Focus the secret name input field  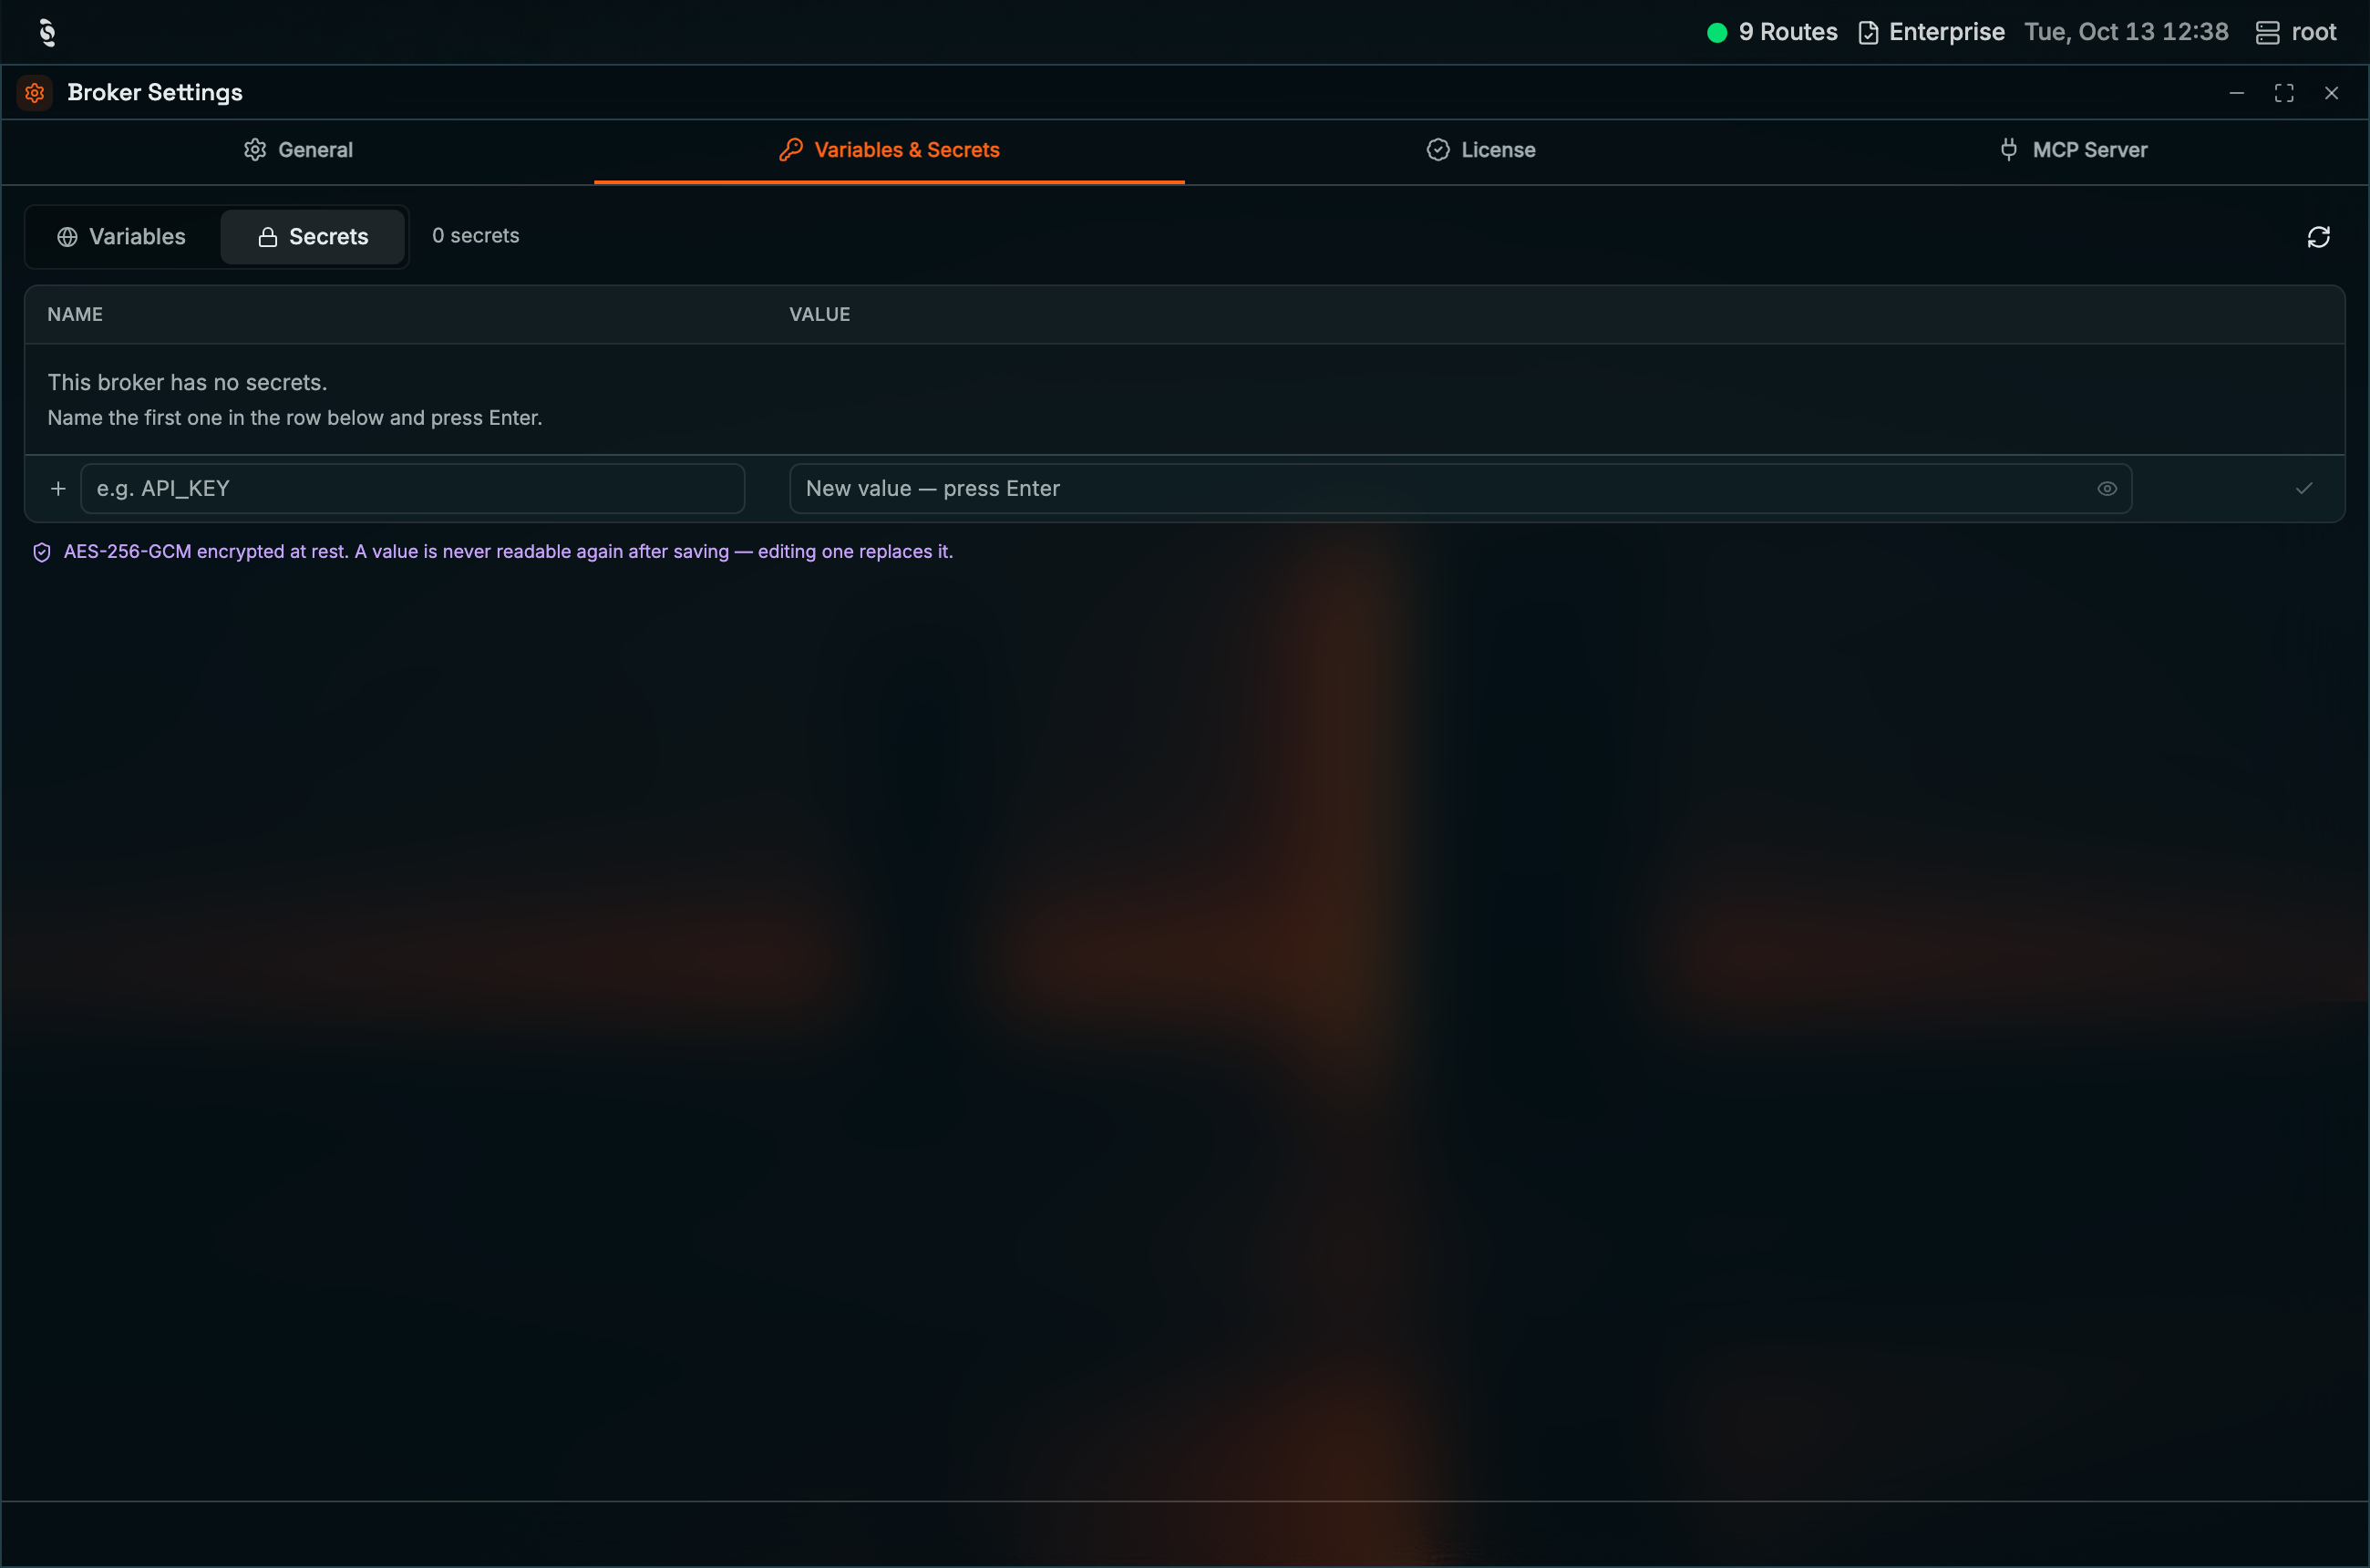pyautogui.click(x=412, y=489)
